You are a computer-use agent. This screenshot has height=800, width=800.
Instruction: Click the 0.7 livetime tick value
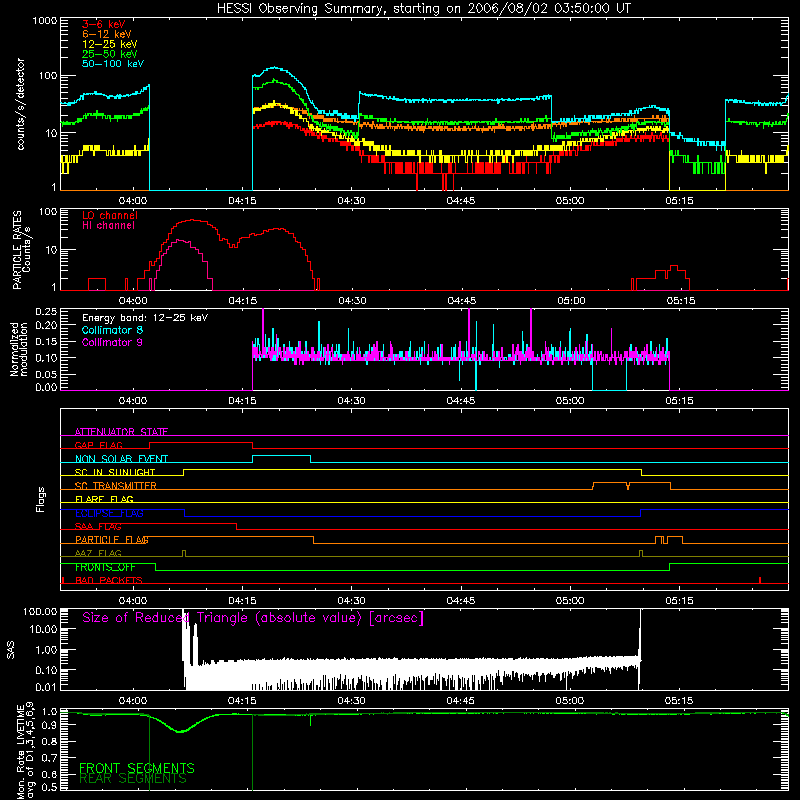click(49, 758)
